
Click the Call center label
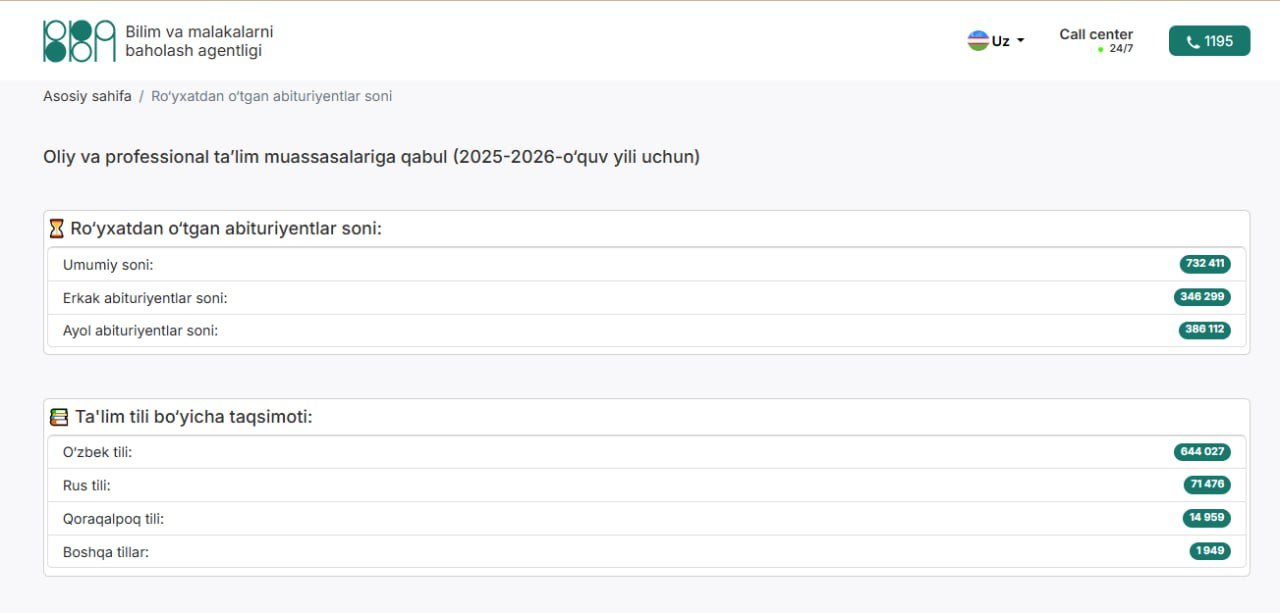coord(1096,34)
